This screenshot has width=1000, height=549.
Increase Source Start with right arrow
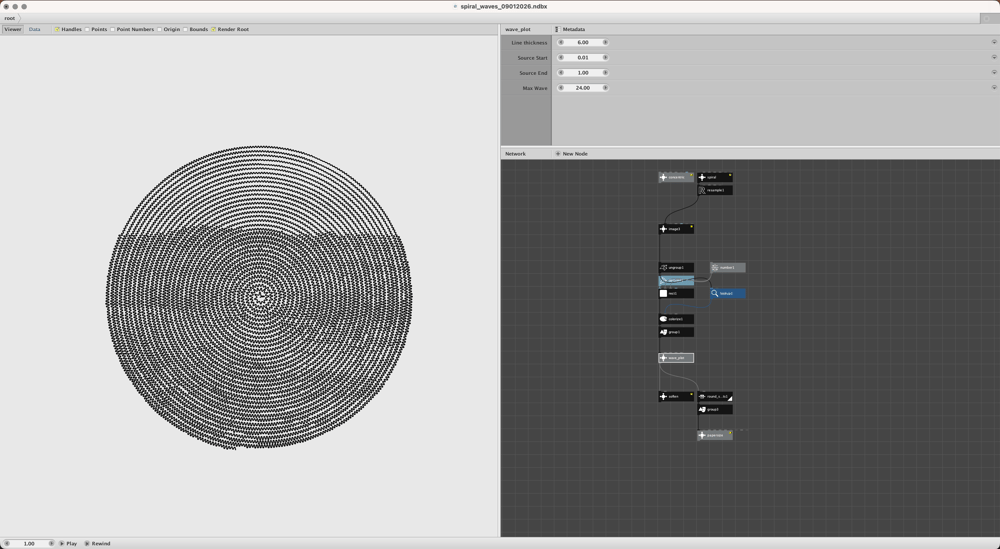pos(605,57)
